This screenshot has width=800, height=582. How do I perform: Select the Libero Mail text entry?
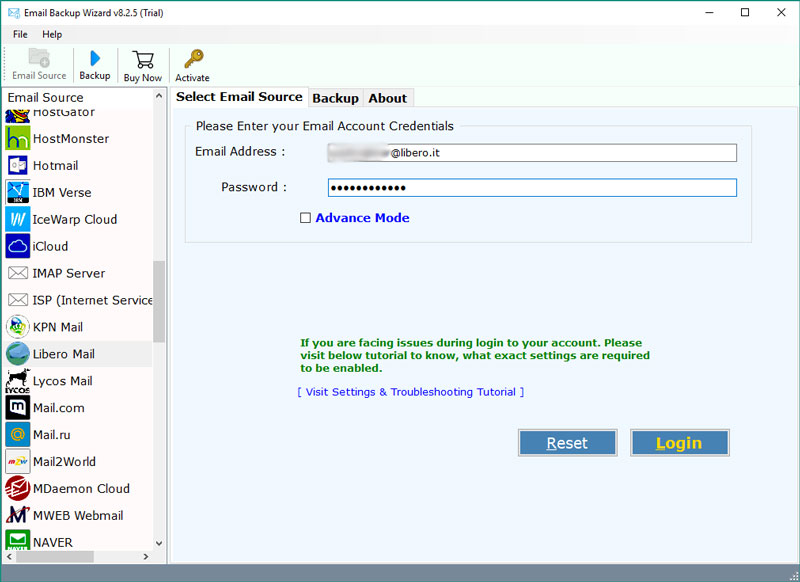coord(64,354)
